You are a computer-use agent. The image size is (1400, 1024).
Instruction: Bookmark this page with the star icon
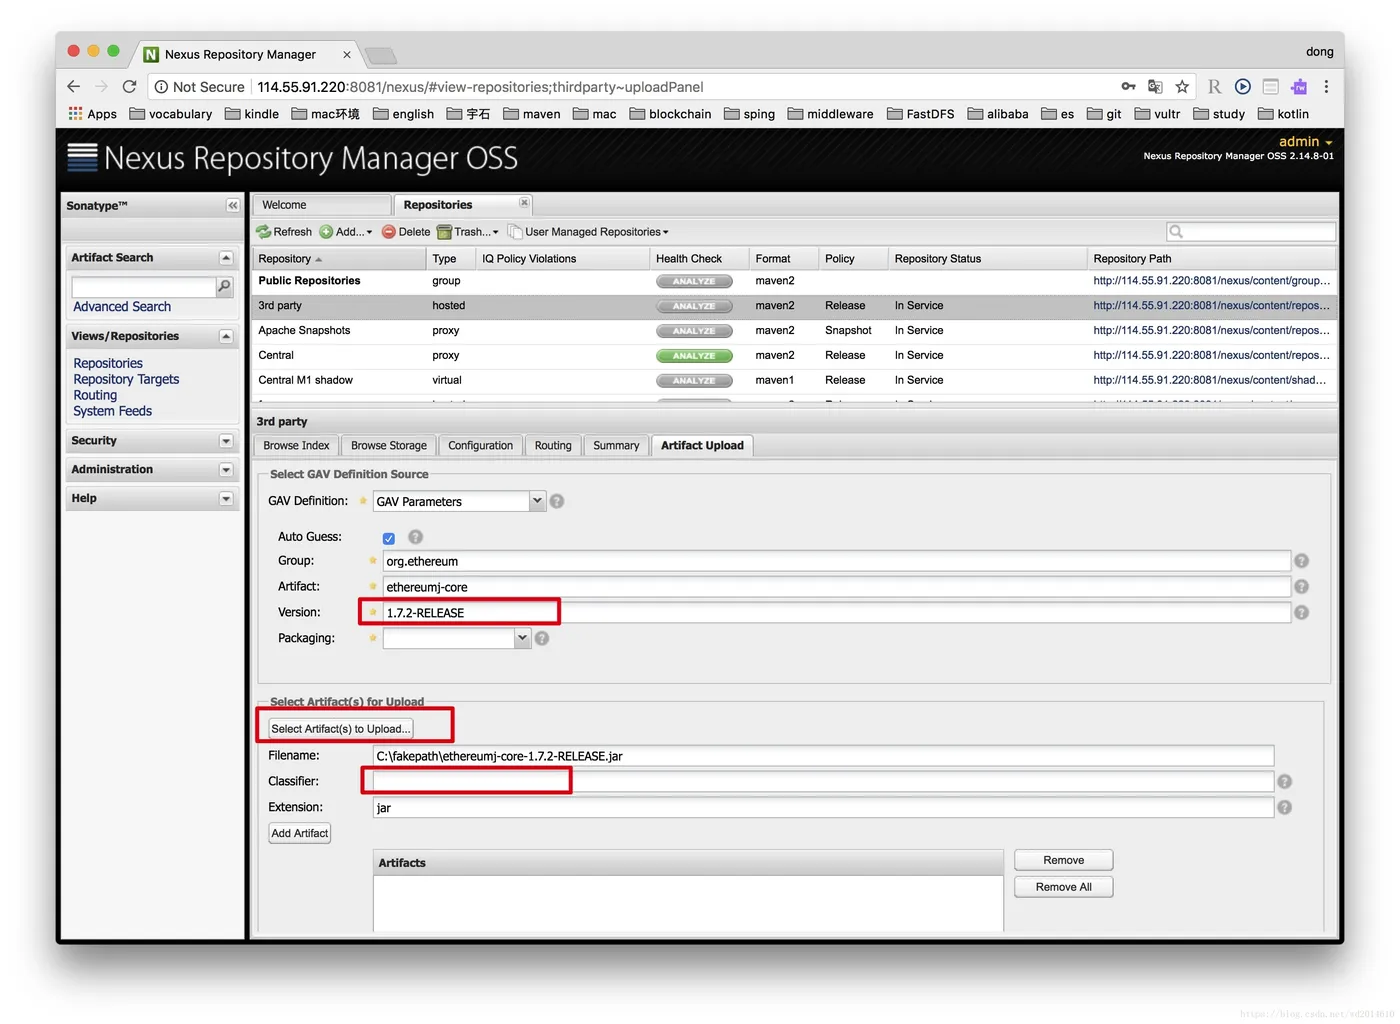(x=1182, y=87)
